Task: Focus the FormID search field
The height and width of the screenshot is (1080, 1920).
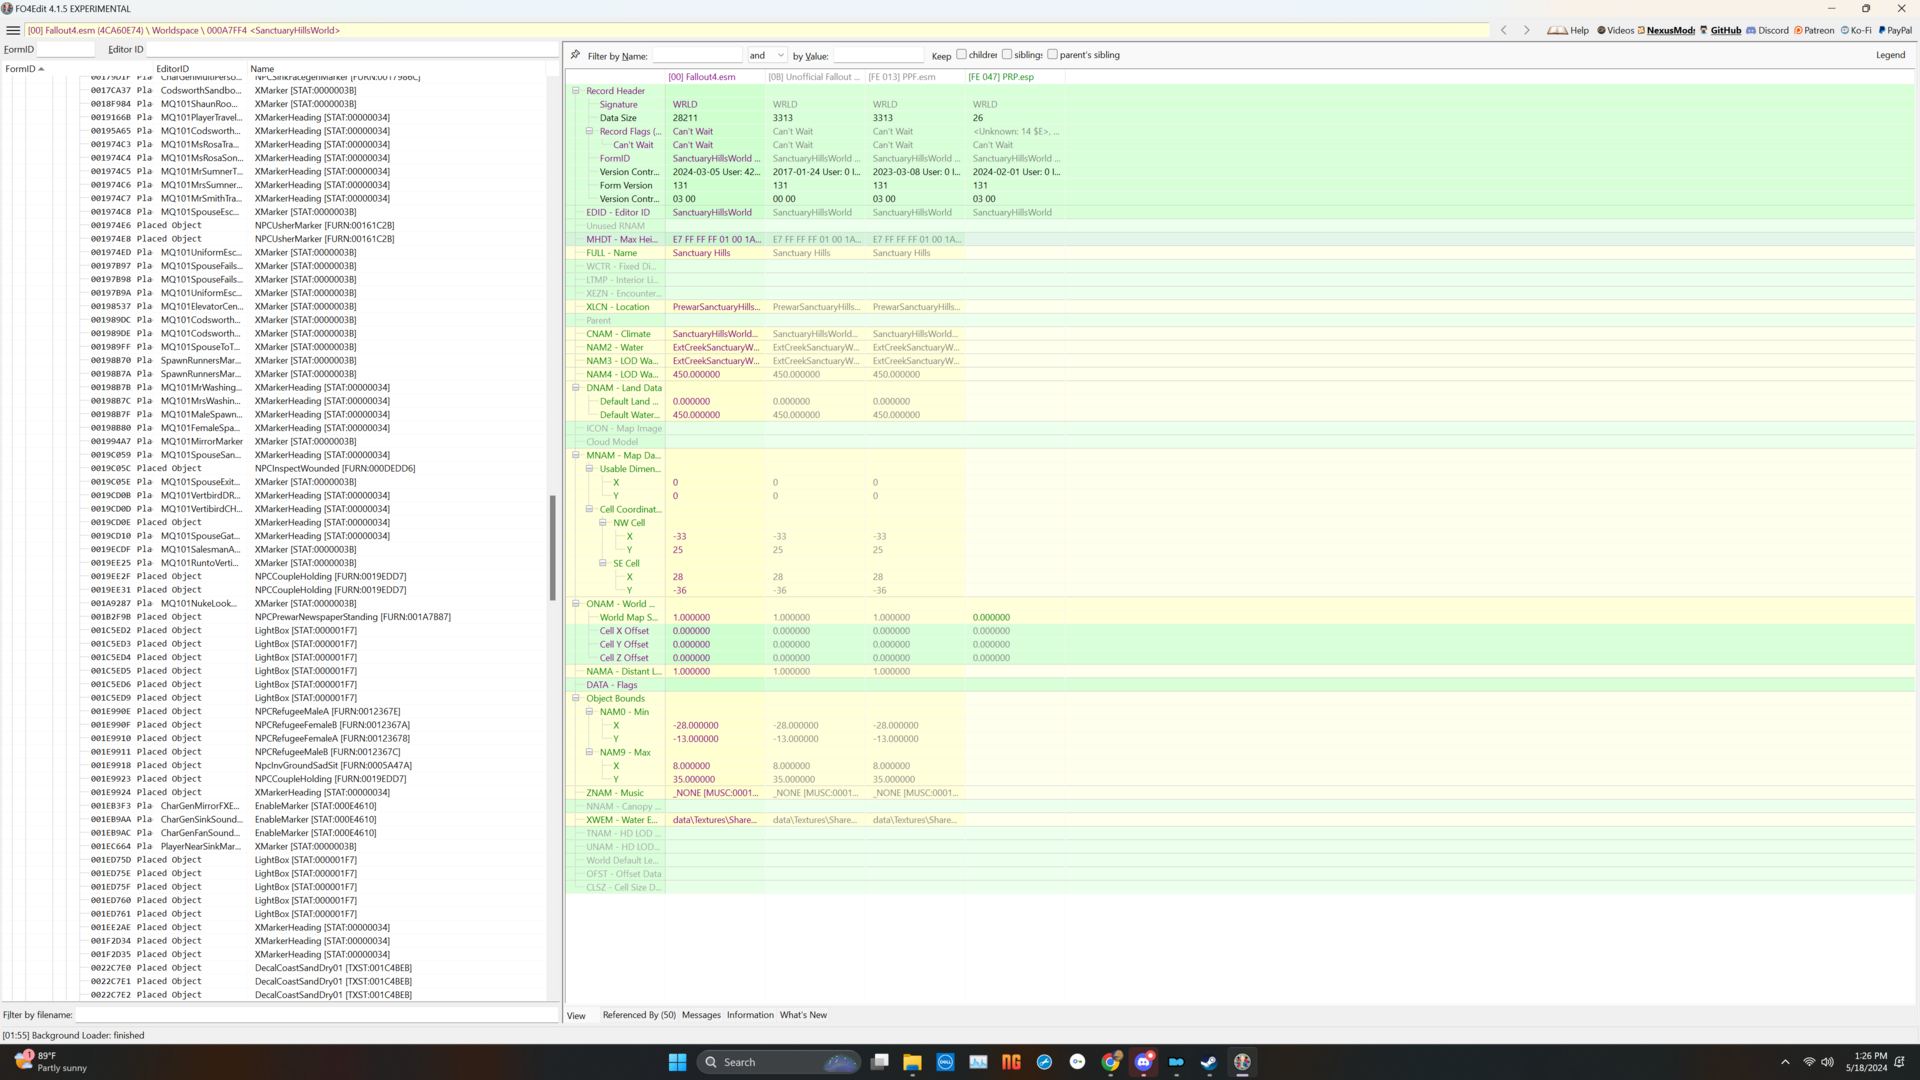Action: tap(66, 49)
